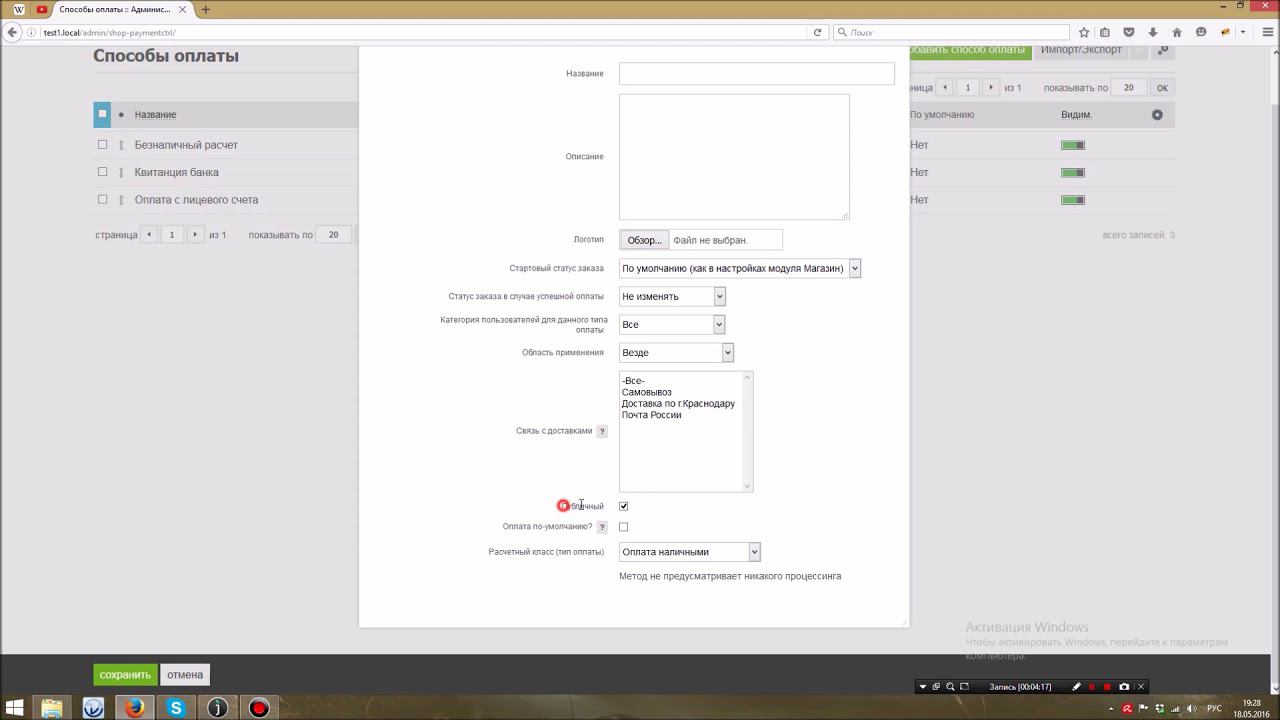This screenshot has width=1280, height=720.
Task: Click the drag handle for Безналичный расчет
Action: (x=121, y=145)
